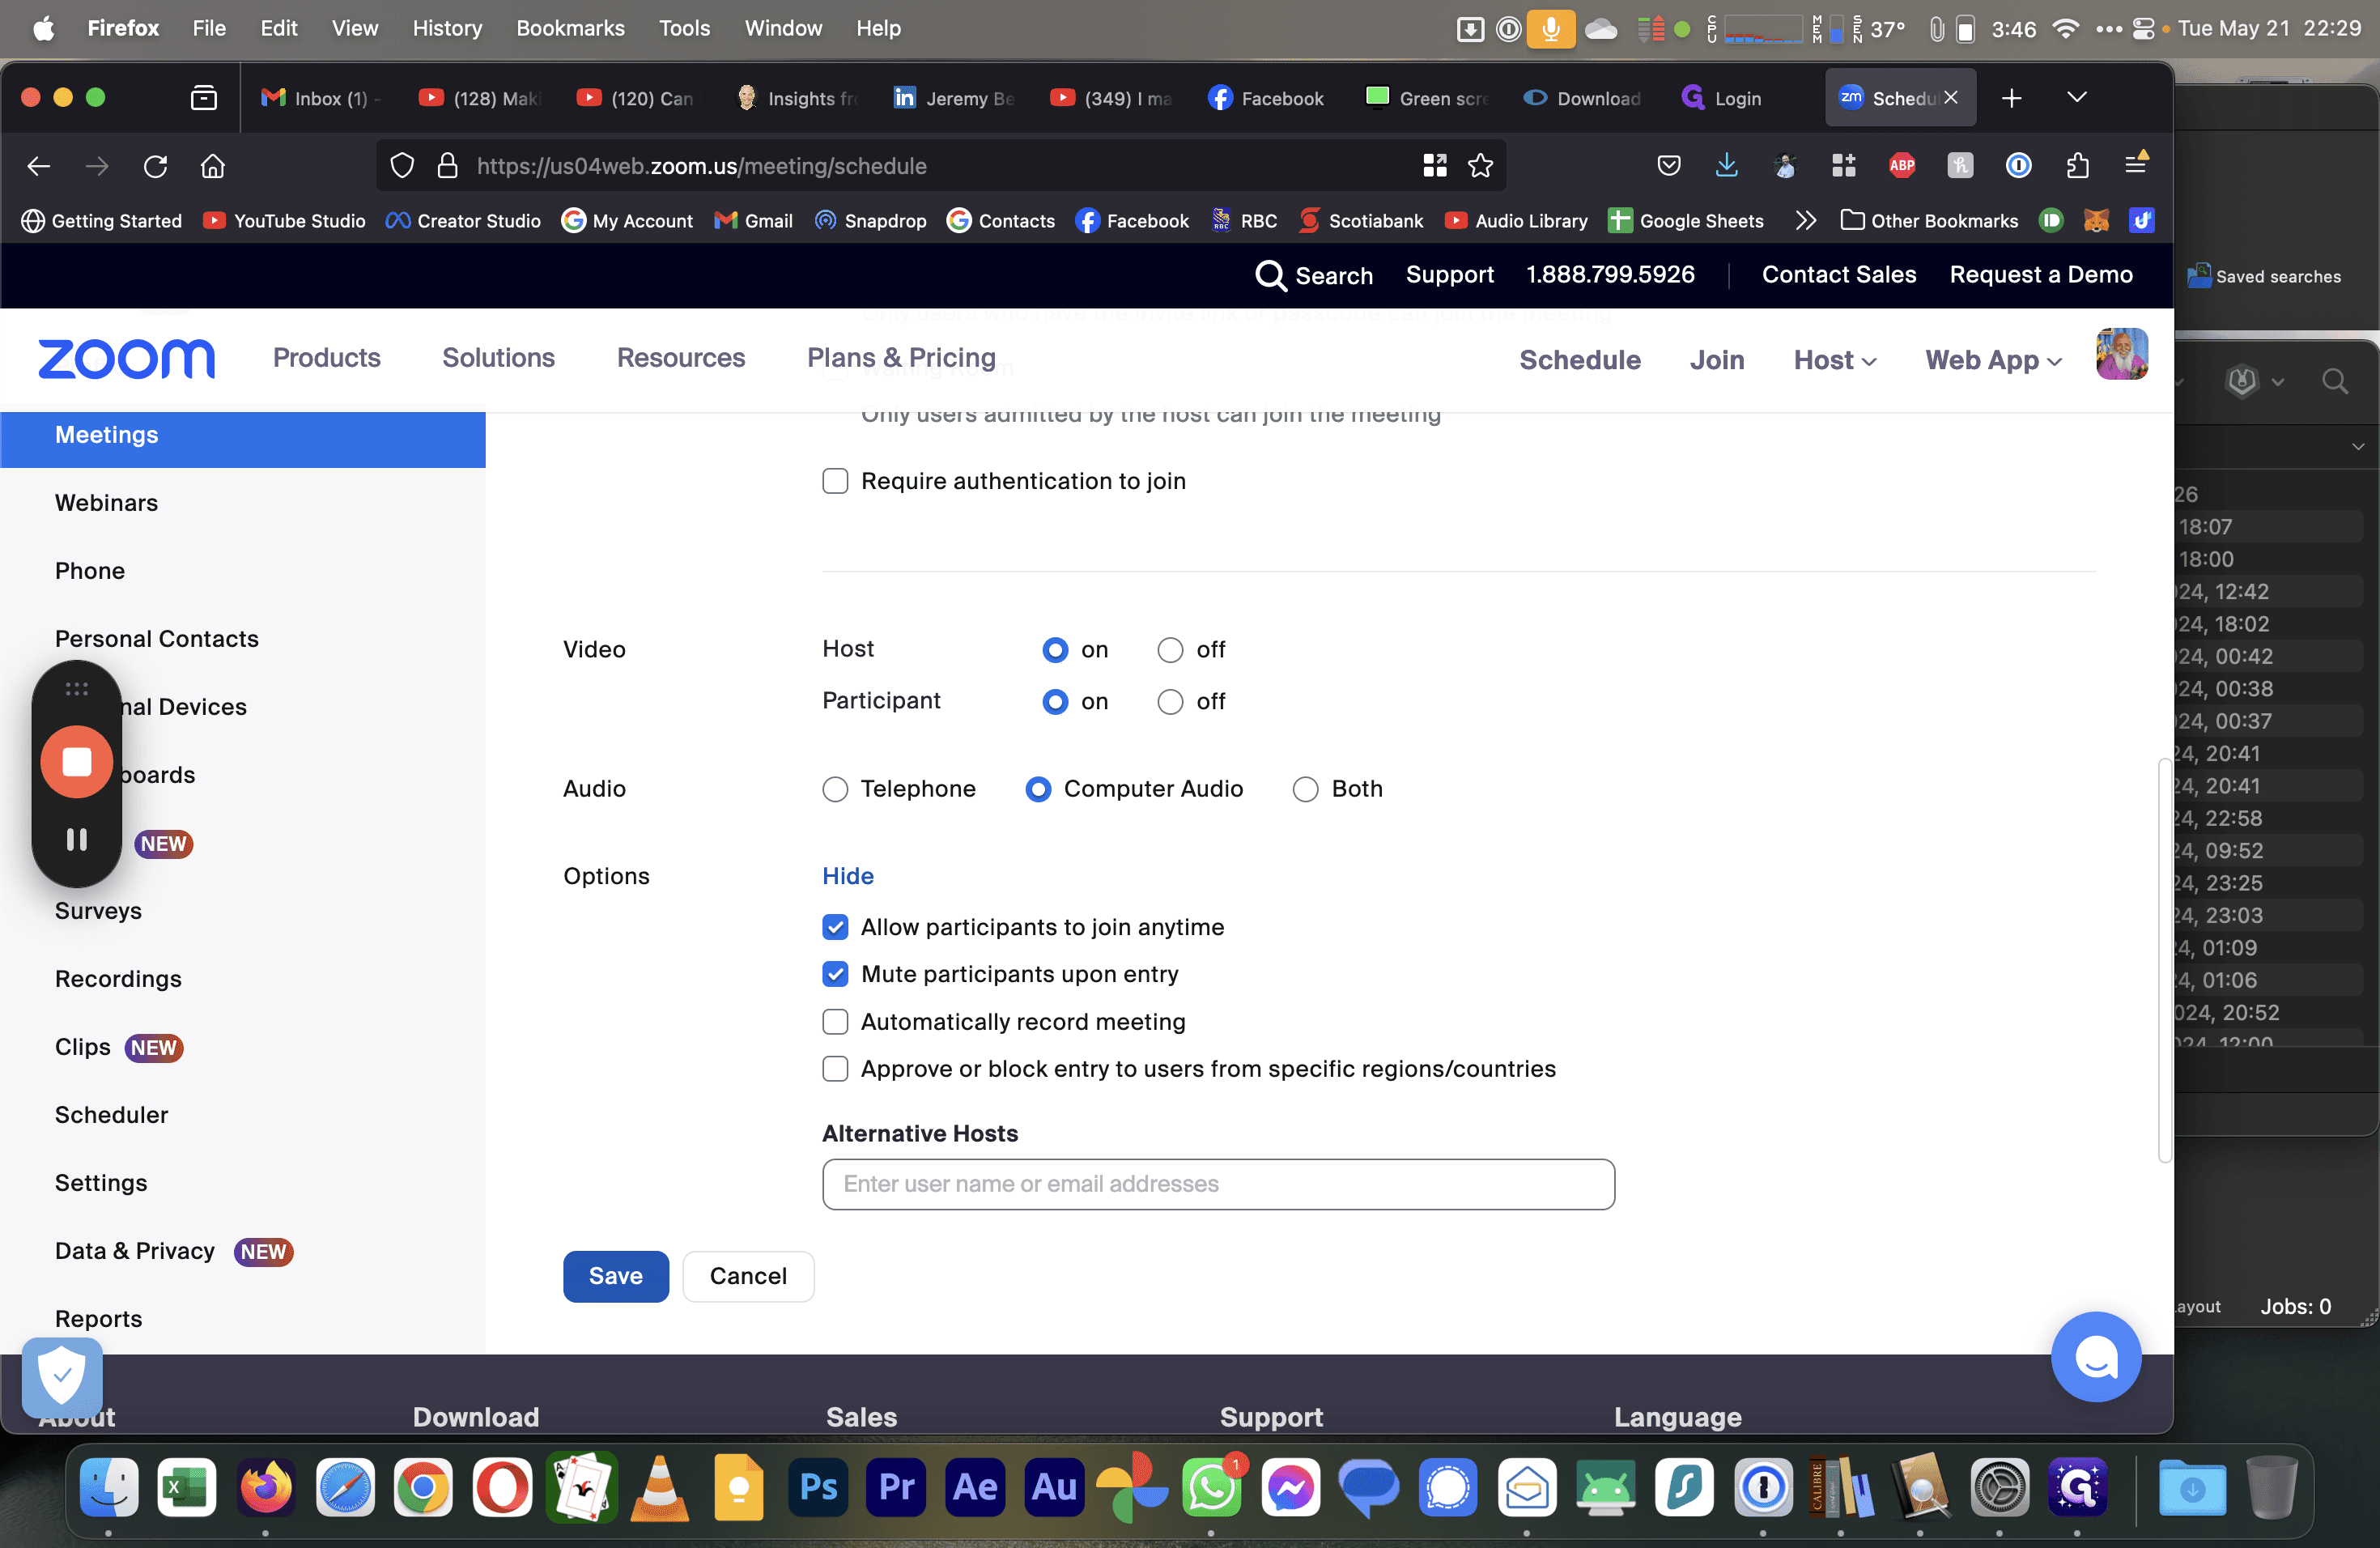
Task: Pause the screen recording
Action: point(76,839)
